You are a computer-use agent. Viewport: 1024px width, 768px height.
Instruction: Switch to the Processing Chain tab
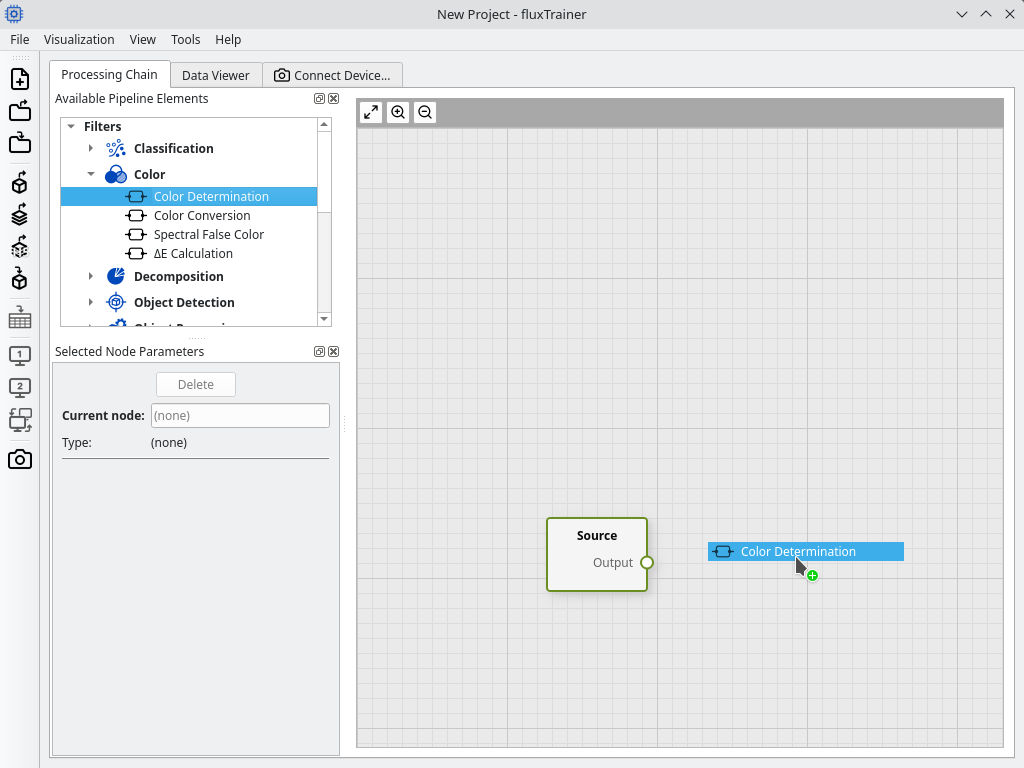pyautogui.click(x=110, y=74)
